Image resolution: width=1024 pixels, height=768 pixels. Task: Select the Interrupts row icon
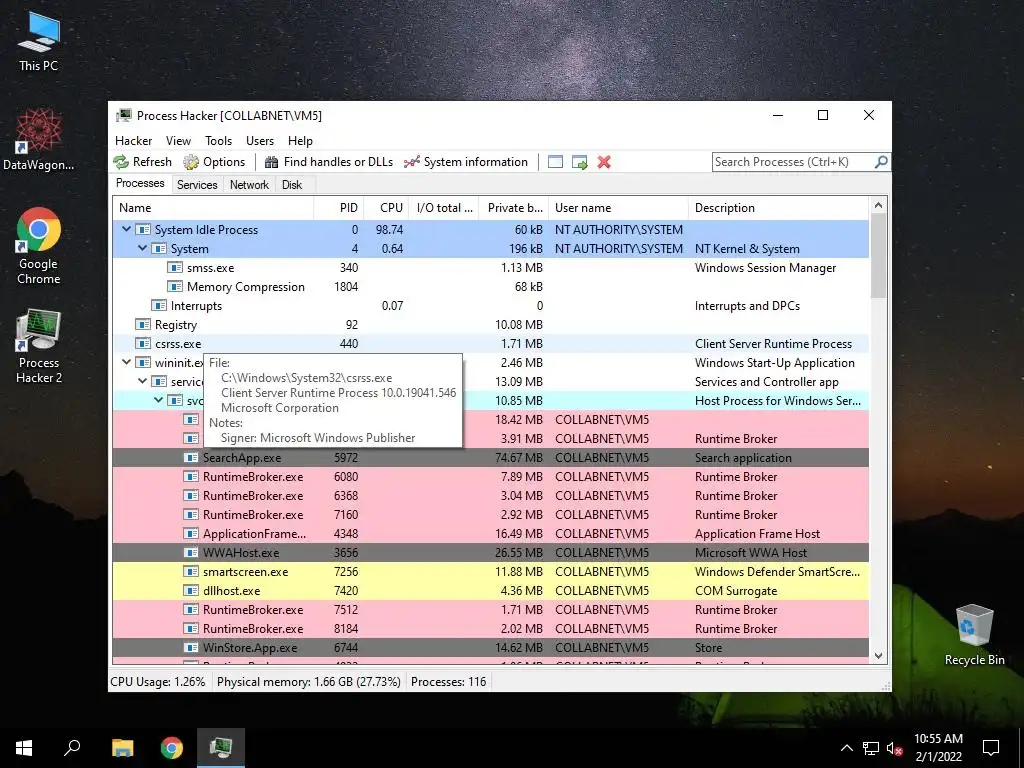pos(159,305)
